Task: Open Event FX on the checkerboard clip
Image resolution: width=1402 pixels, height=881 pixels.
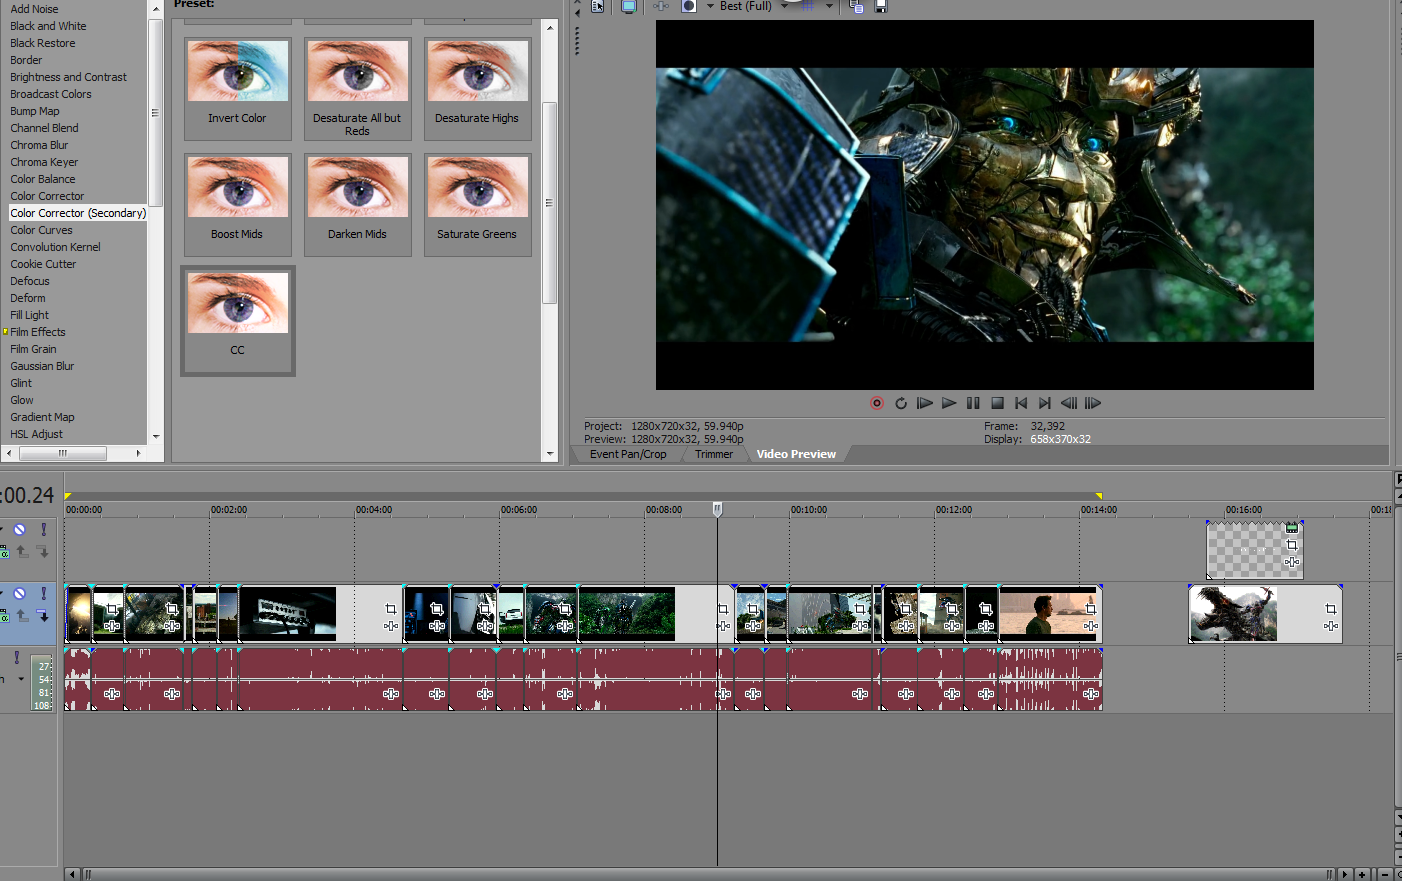Action: coord(1292,562)
